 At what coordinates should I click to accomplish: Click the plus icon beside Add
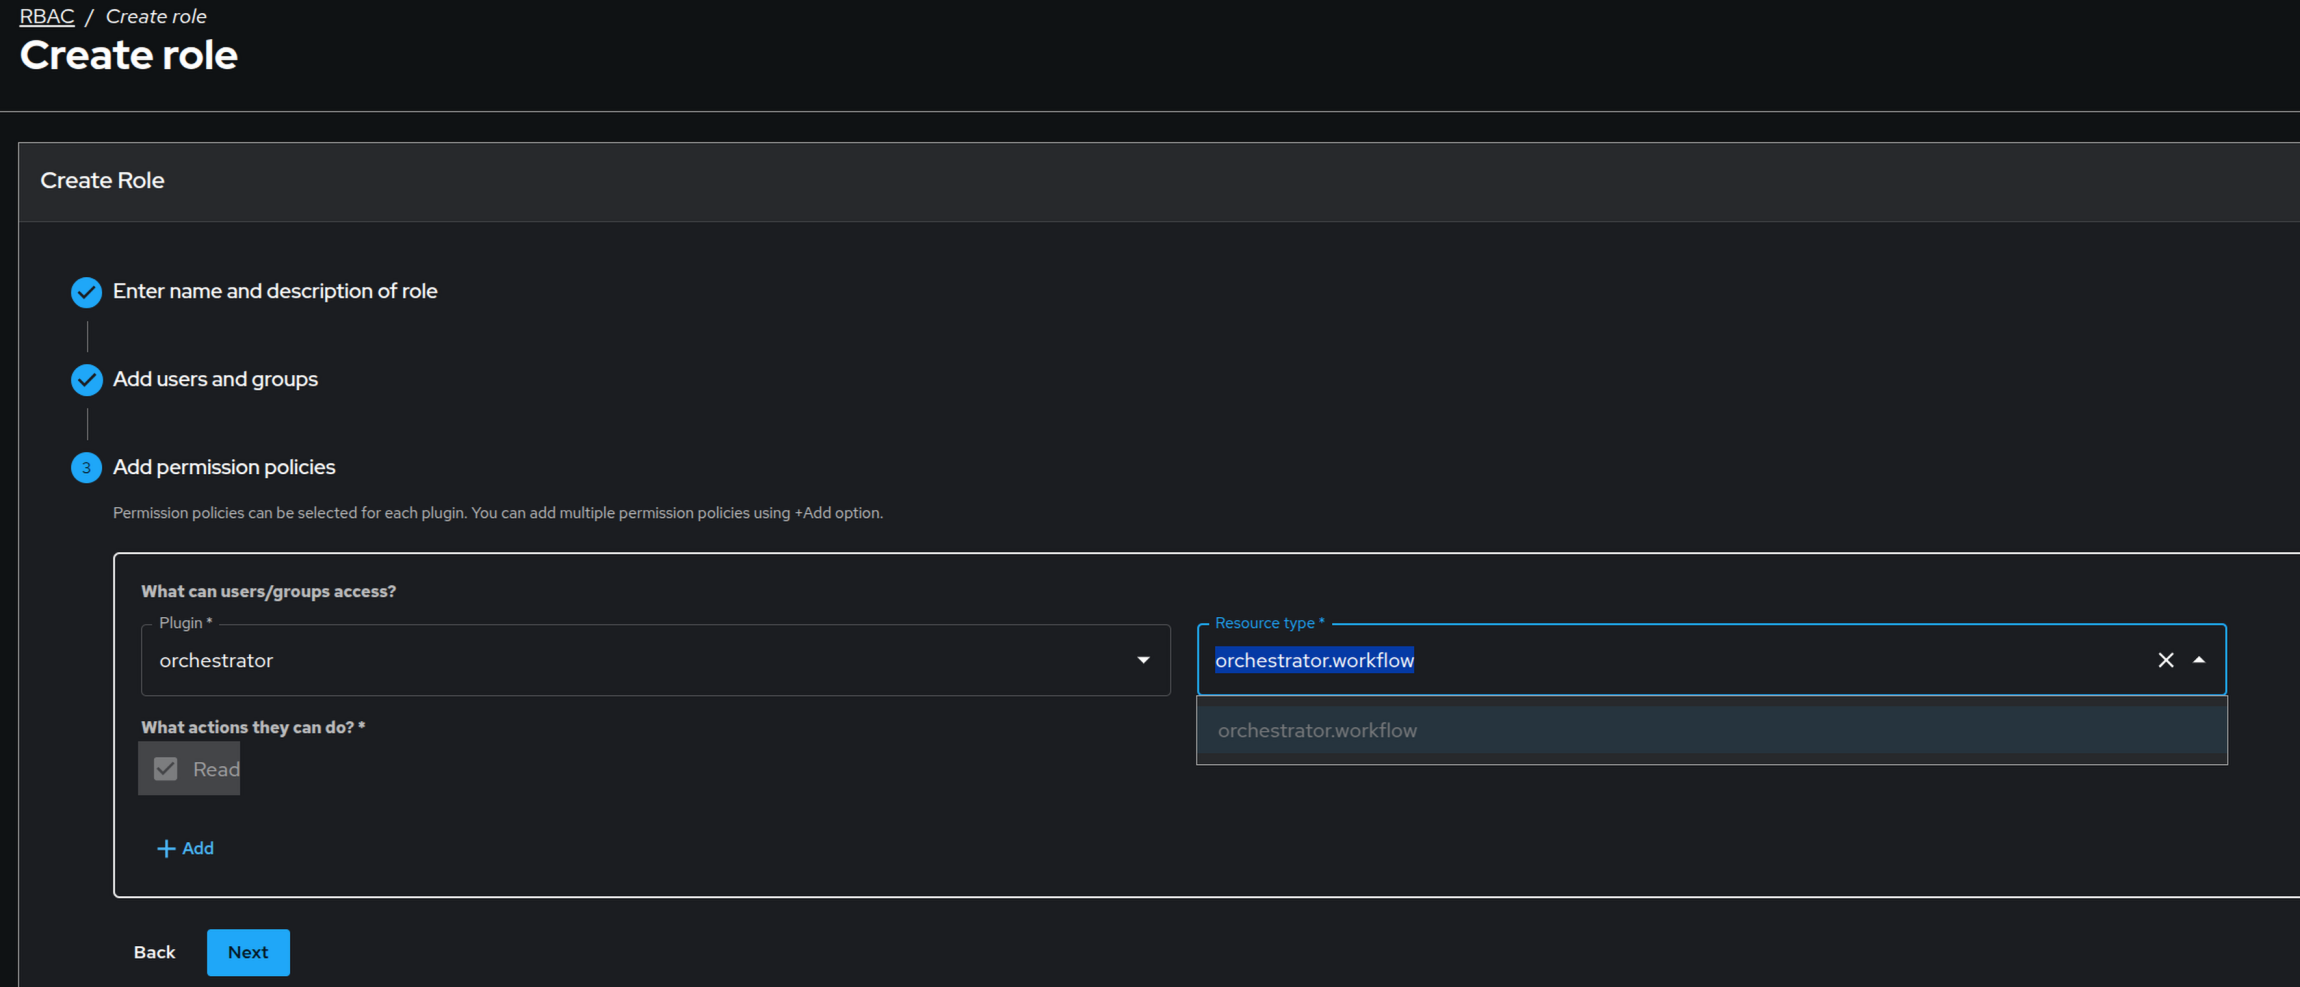tap(166, 849)
